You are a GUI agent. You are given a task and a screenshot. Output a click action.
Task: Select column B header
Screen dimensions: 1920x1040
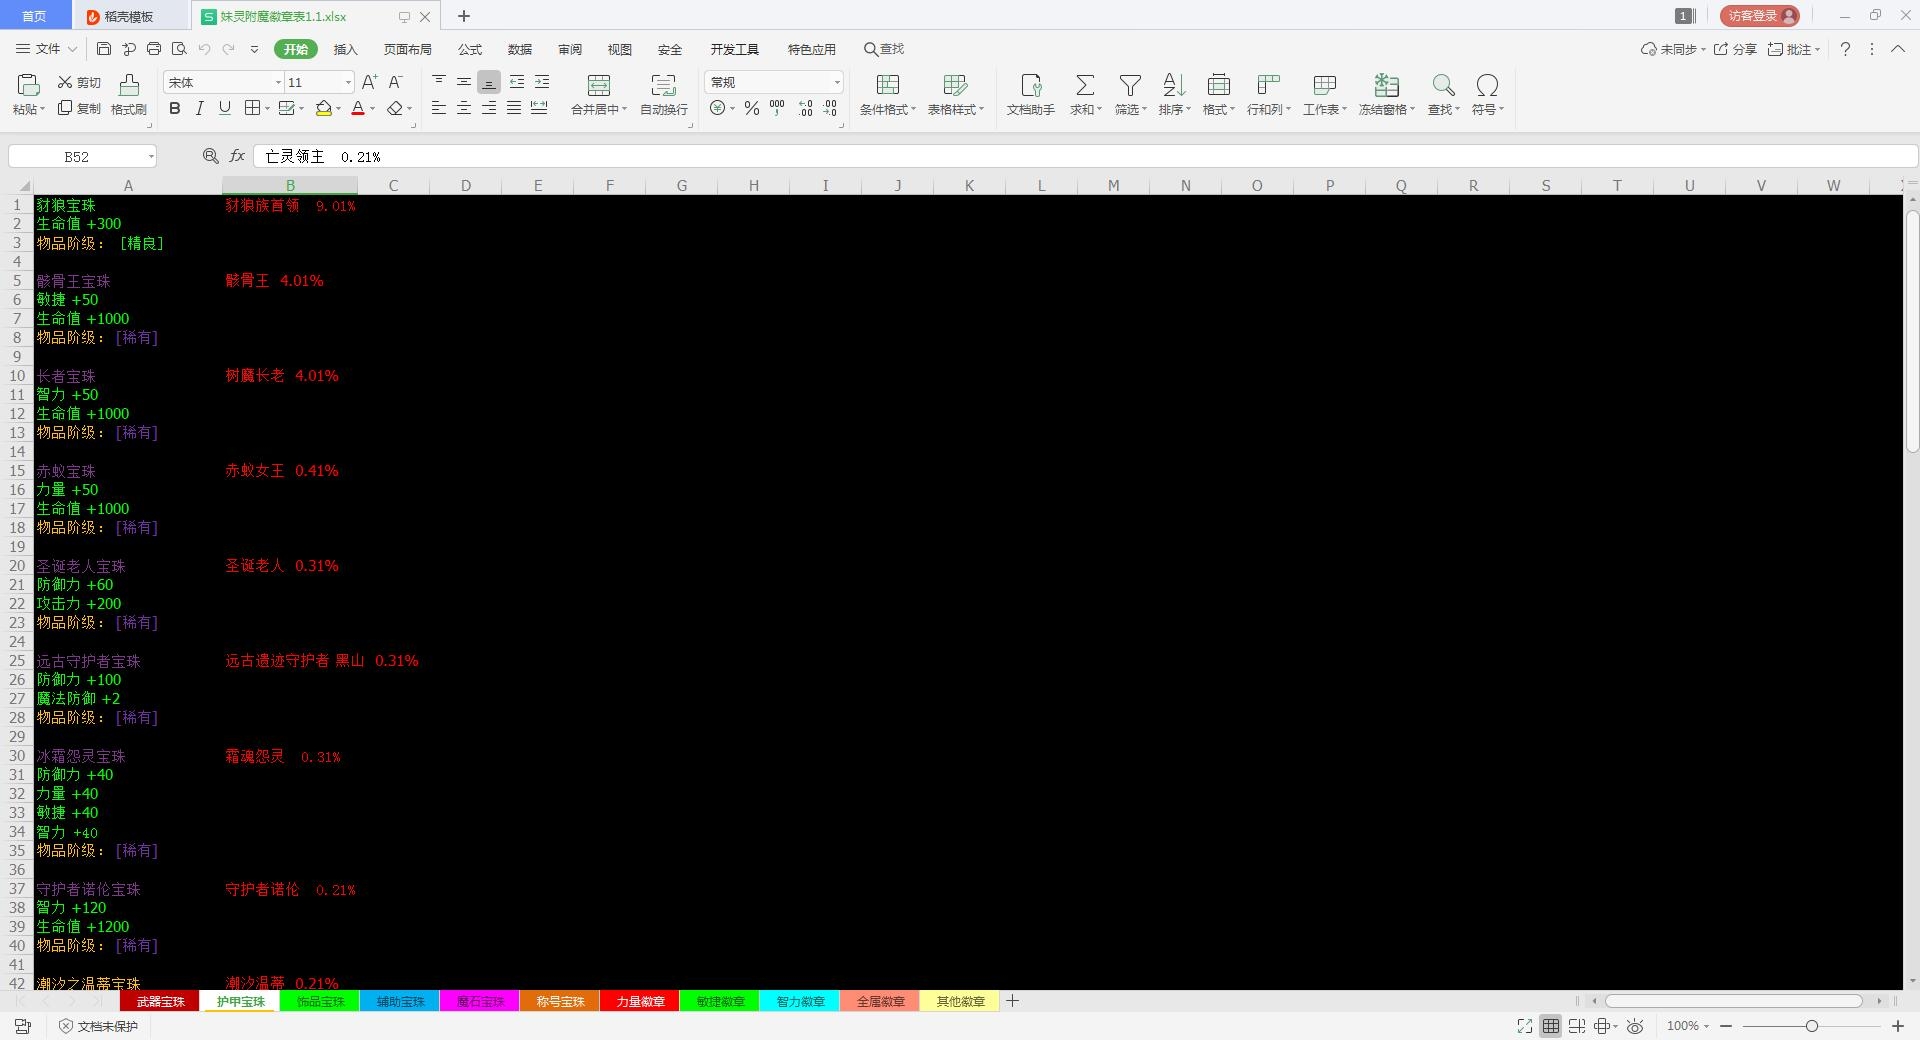coord(290,185)
